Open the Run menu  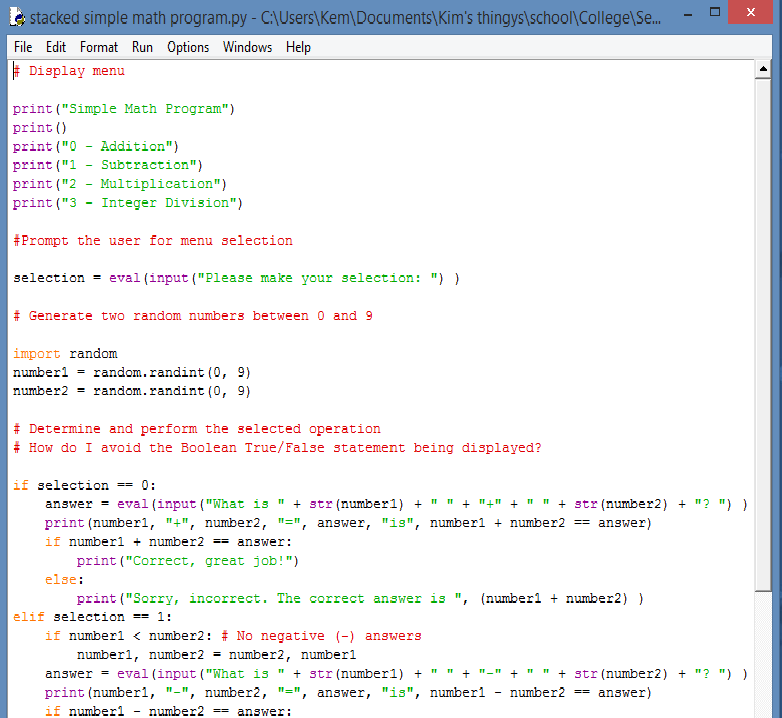pos(142,47)
